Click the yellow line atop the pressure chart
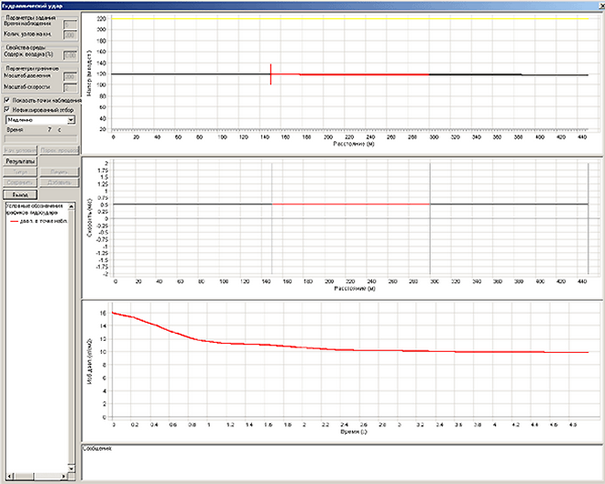This screenshot has width=605, height=484. coord(350,19)
